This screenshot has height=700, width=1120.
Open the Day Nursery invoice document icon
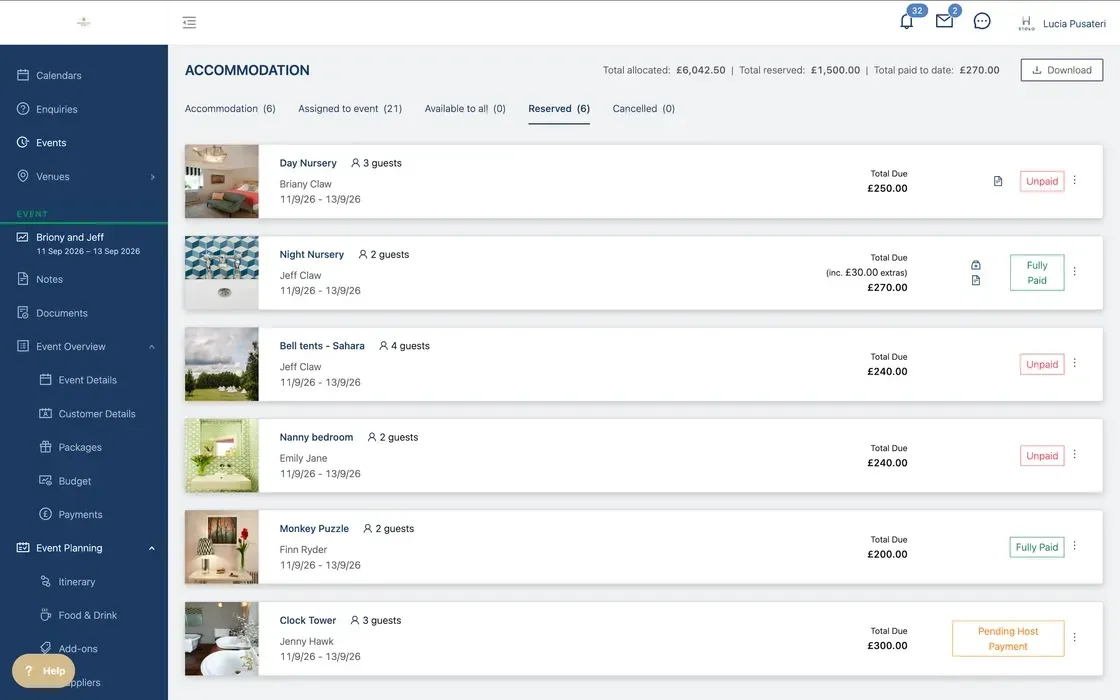(998, 181)
